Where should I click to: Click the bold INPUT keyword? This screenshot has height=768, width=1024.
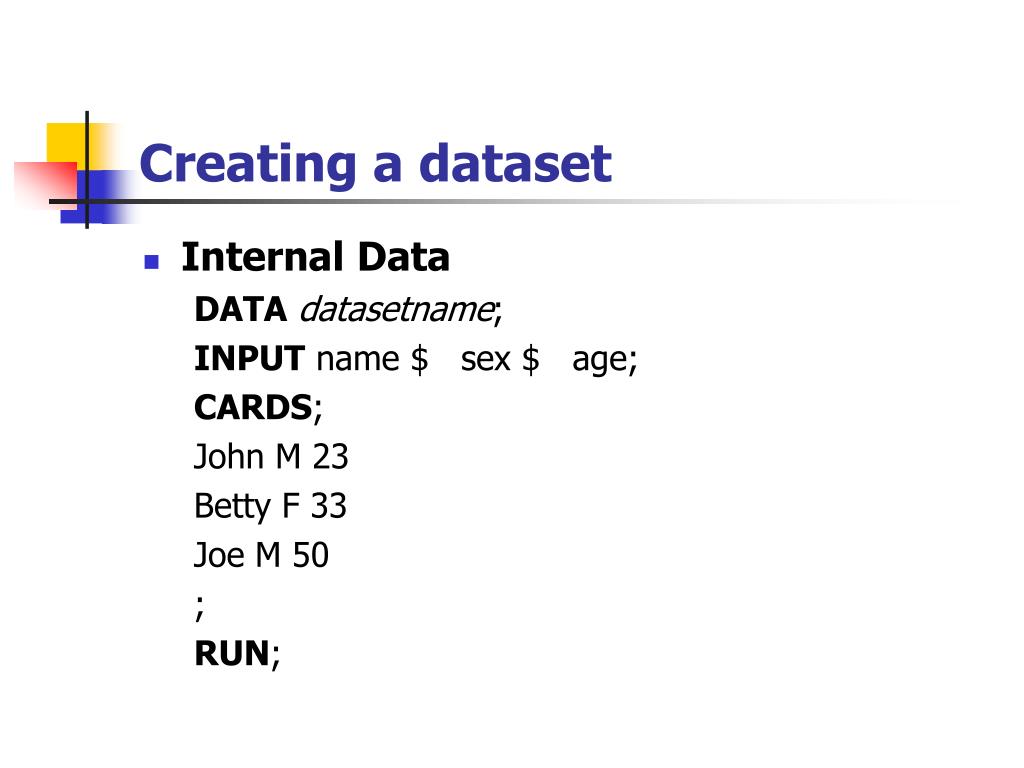(249, 359)
